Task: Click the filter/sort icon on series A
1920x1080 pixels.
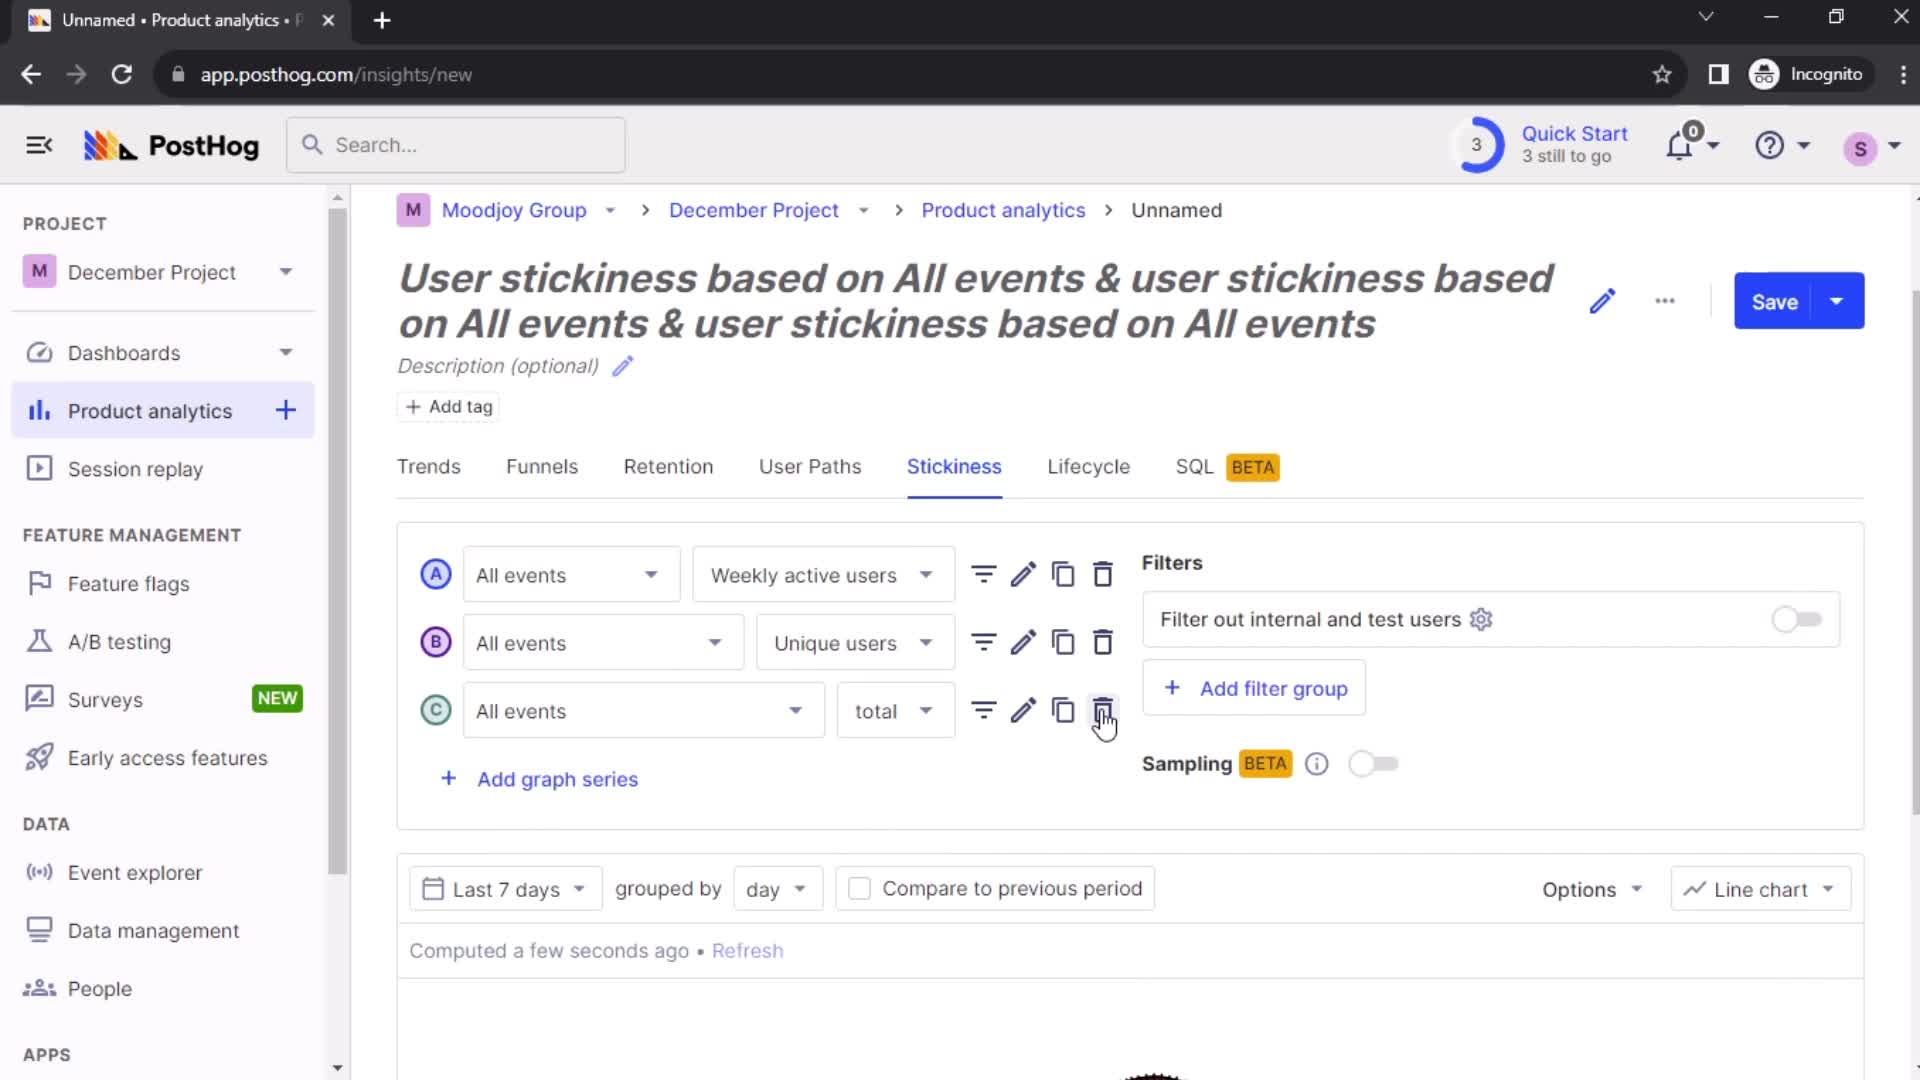Action: [x=984, y=575]
